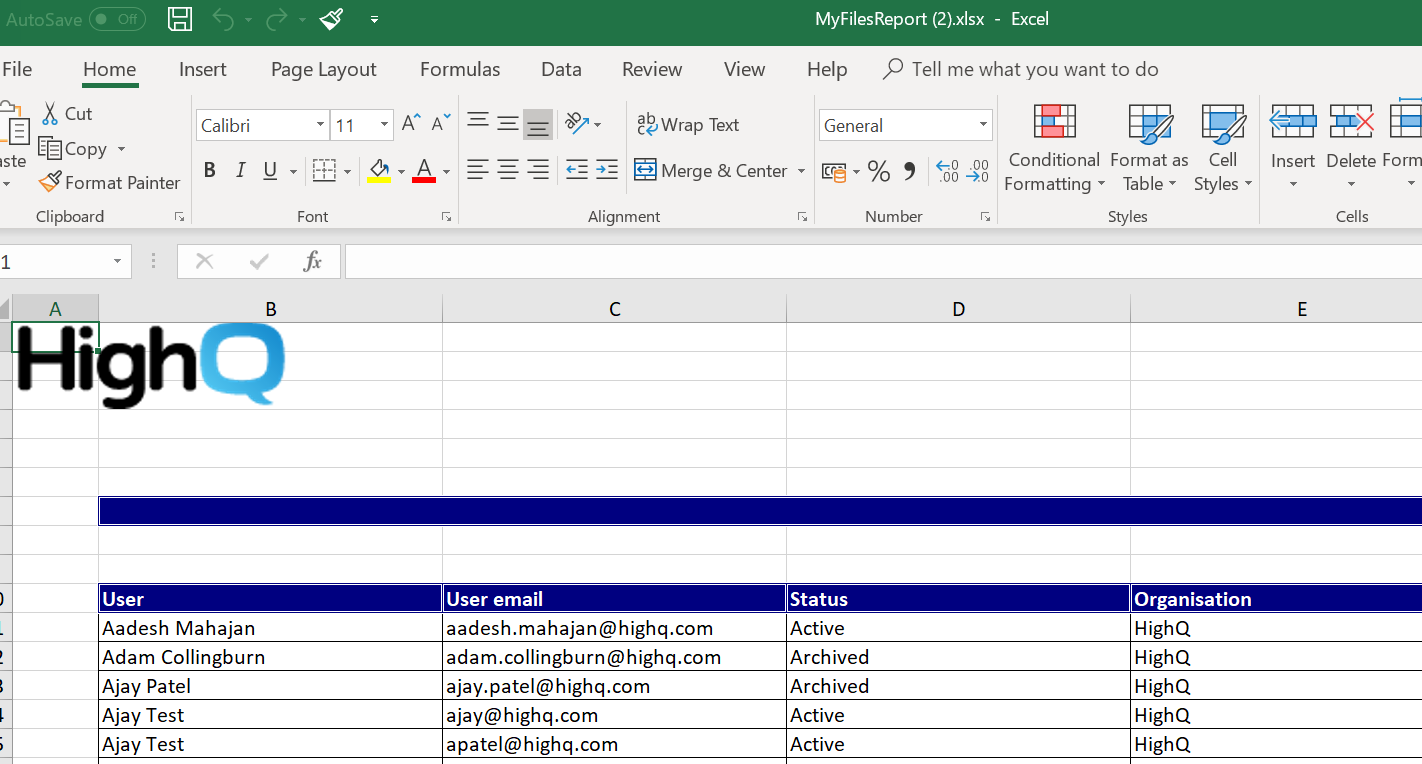1422x764 pixels.
Task: Toggle the AutoSave switch
Action: click(117, 19)
